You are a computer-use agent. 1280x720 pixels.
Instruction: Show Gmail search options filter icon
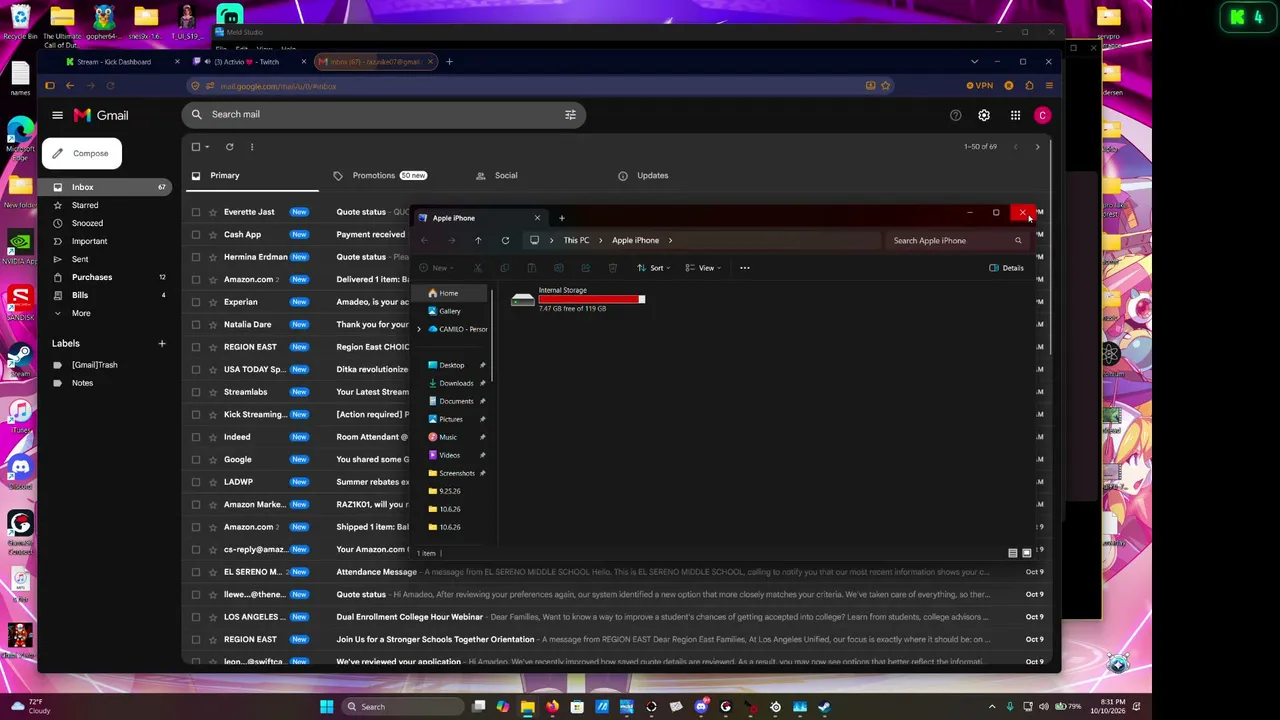(570, 114)
